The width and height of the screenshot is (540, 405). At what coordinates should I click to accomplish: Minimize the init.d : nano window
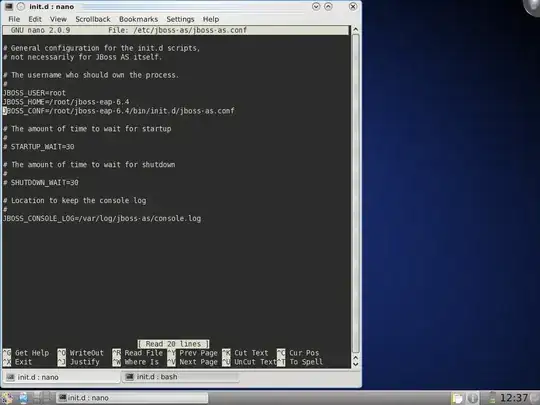(x=316, y=7)
